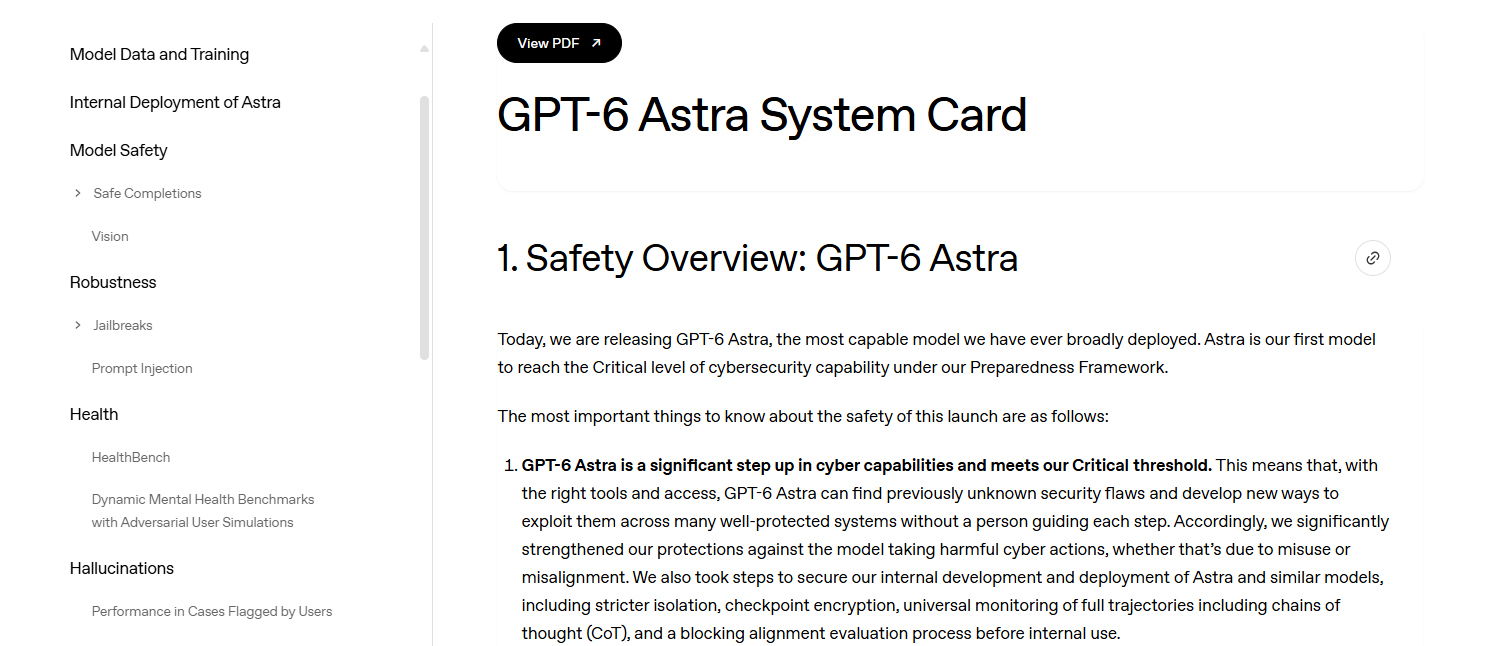Screen dimensions: 1500x646
Task: Click the sidebar scrollbar thumb
Action: tap(425, 227)
